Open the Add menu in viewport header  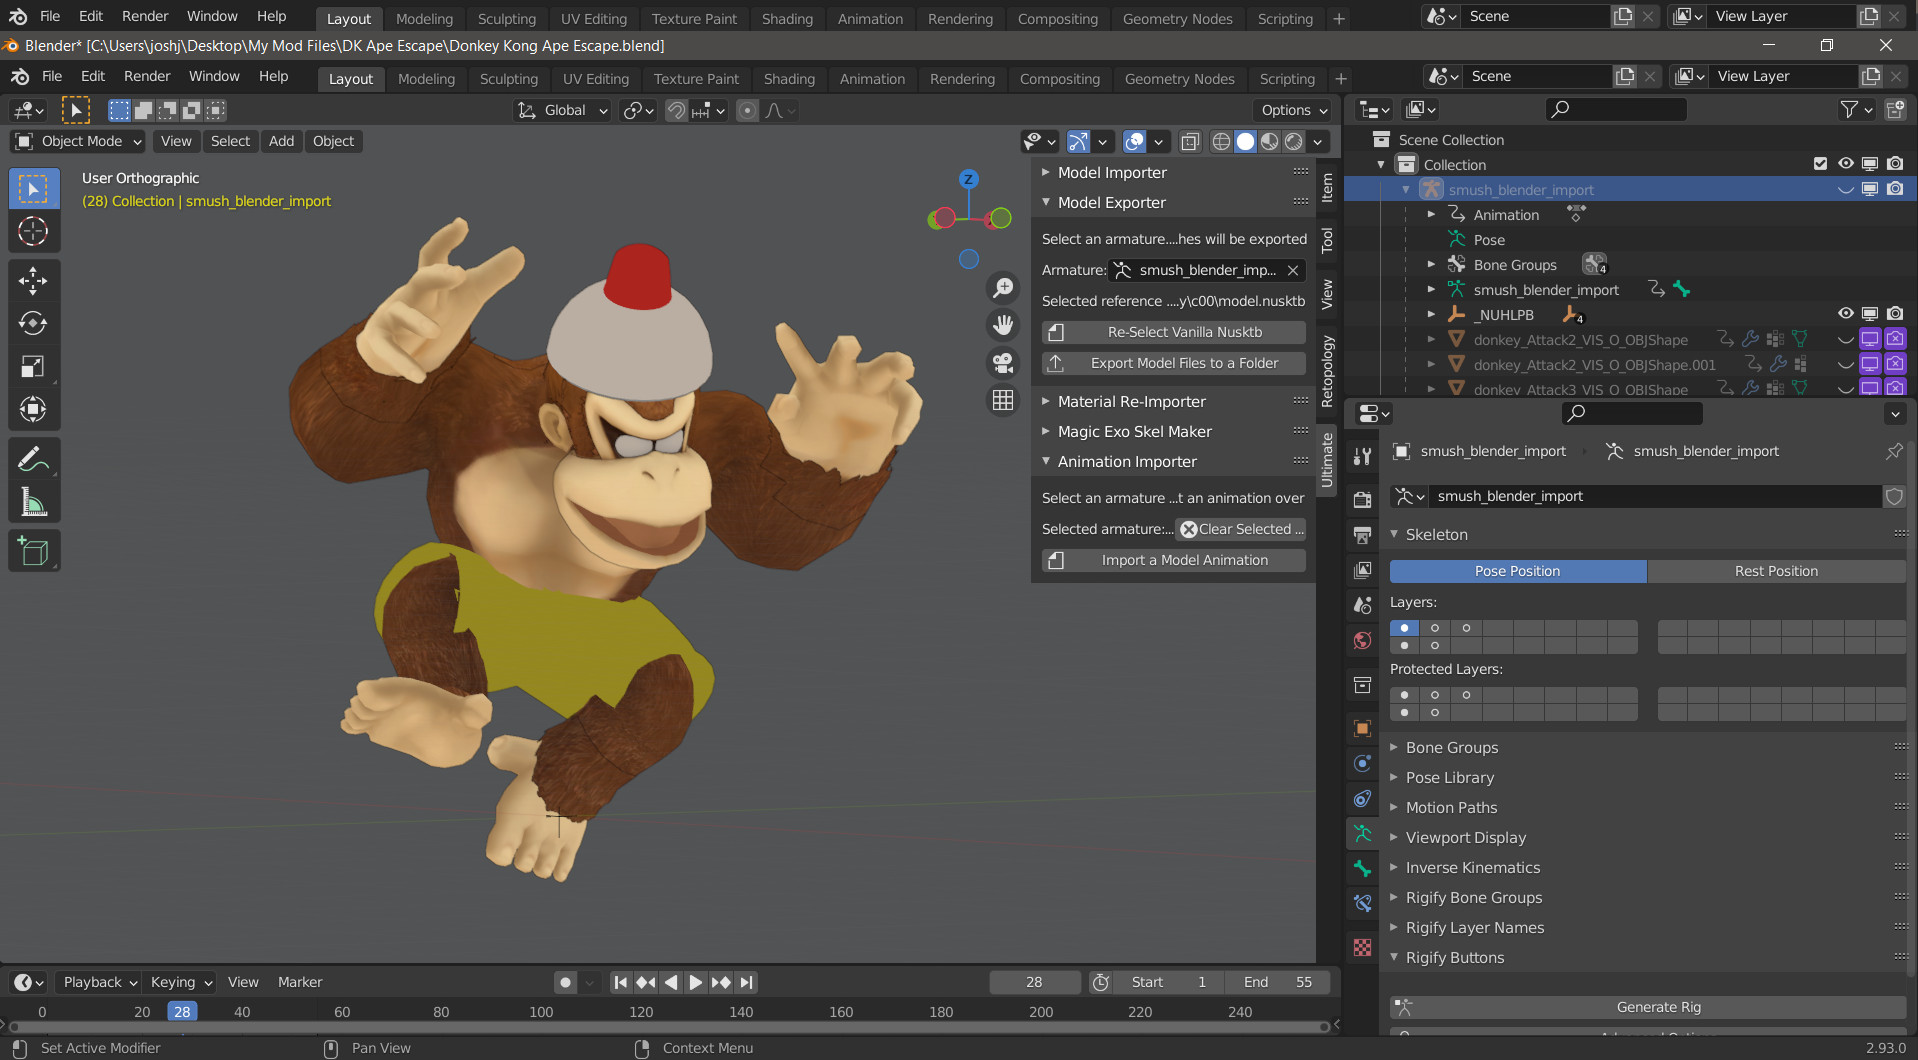click(281, 141)
